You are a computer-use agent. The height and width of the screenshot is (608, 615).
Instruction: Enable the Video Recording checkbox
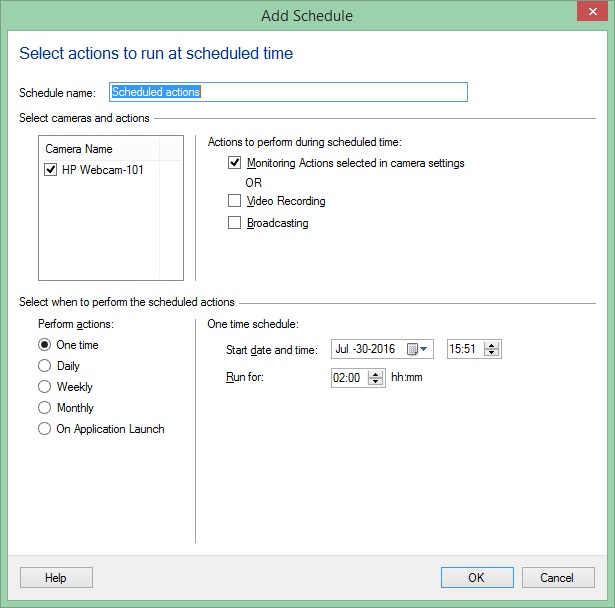coord(235,201)
